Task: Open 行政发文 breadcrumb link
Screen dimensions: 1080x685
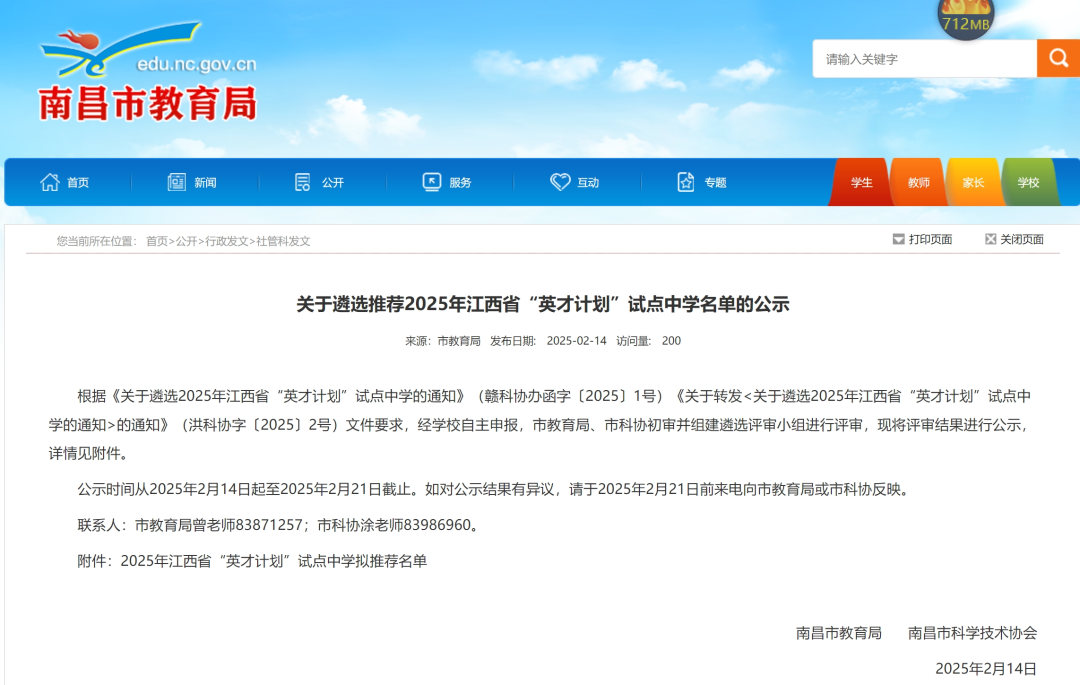Action: coord(227,241)
